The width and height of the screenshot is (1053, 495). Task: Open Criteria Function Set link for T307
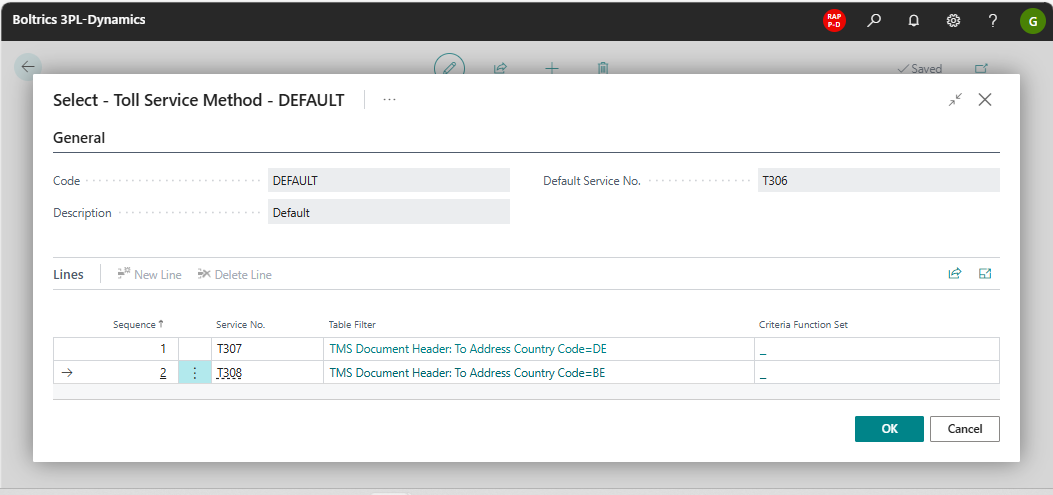[x=764, y=350]
